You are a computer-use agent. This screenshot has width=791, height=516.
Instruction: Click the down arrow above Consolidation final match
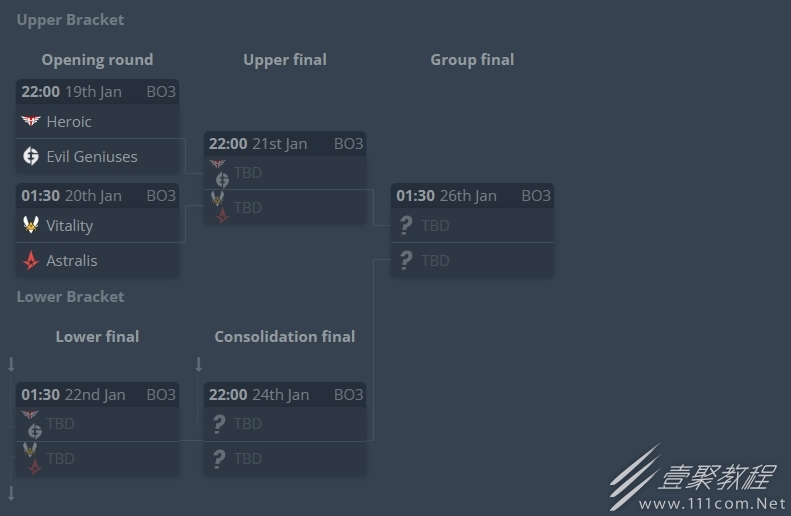199,364
